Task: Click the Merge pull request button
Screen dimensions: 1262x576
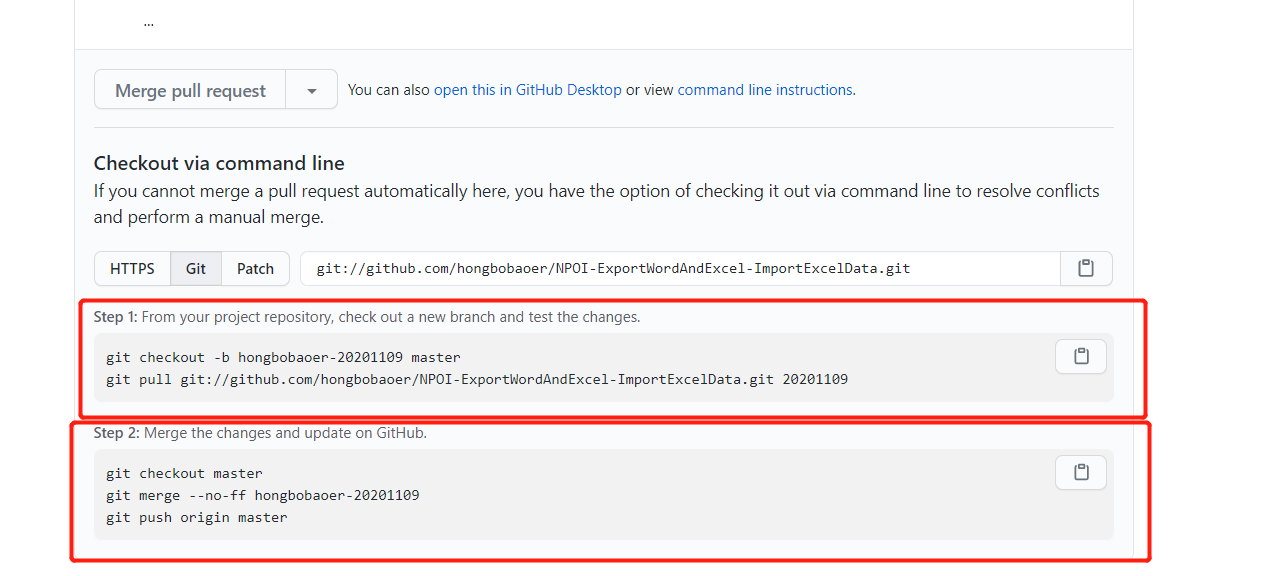Action: pos(189,89)
